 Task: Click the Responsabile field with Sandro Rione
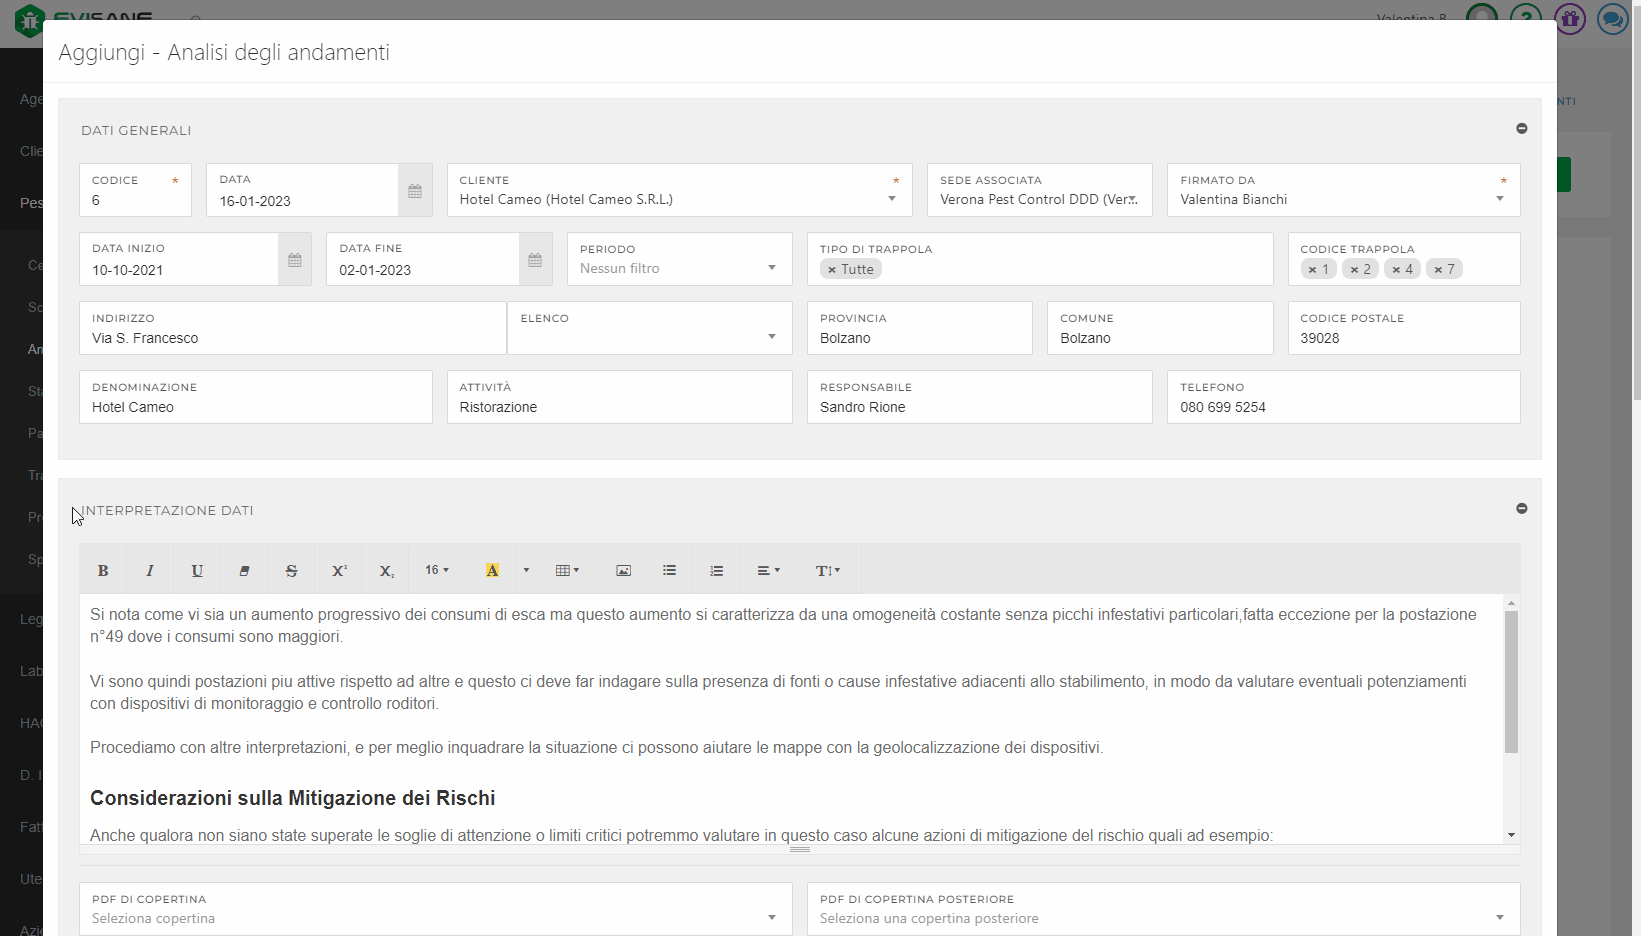click(x=978, y=407)
